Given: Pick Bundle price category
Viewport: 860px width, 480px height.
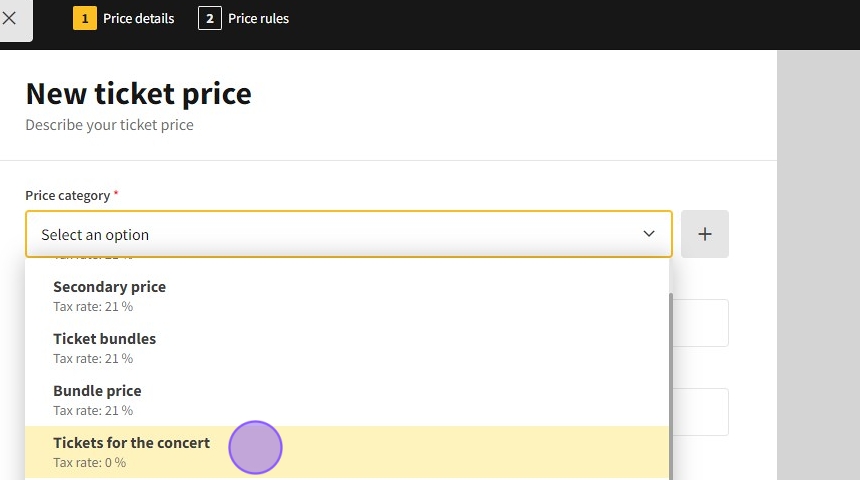Looking at the screenshot, I should pos(97,391).
